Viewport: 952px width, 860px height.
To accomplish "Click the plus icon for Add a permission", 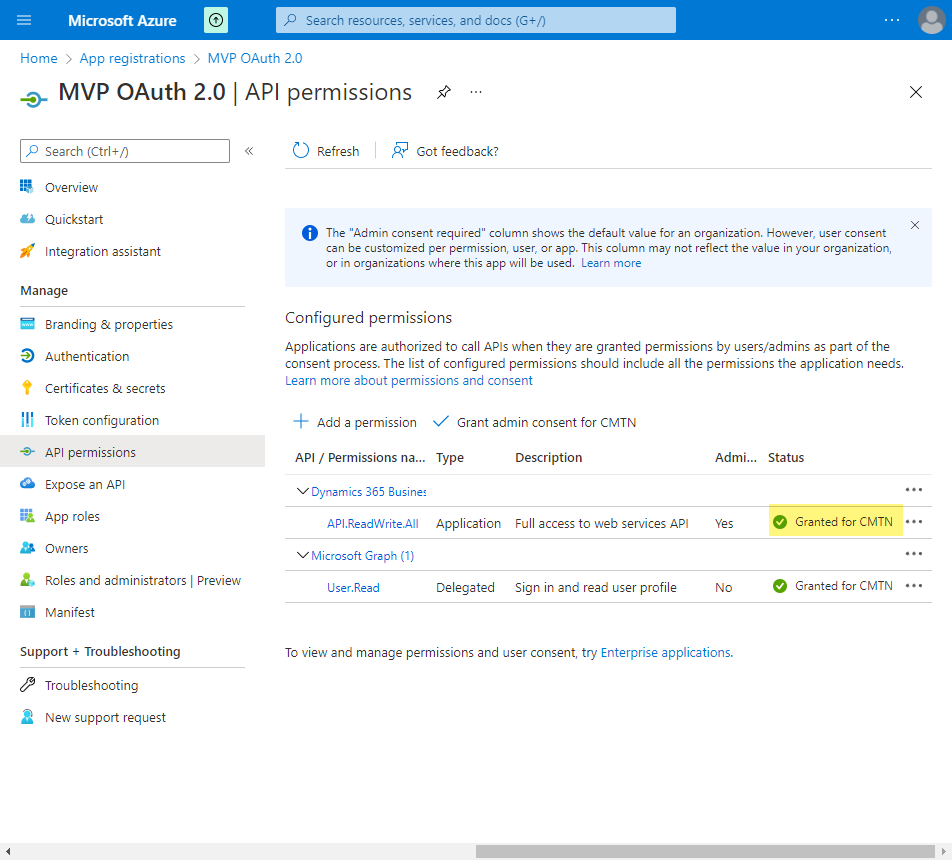I will (x=301, y=421).
